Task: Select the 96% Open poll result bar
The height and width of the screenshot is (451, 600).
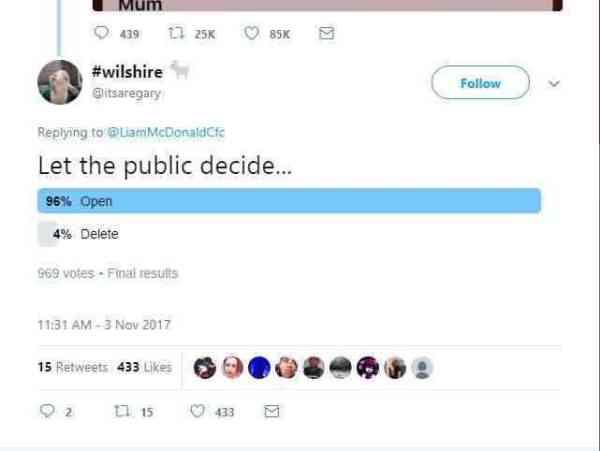Action: [x=289, y=201]
